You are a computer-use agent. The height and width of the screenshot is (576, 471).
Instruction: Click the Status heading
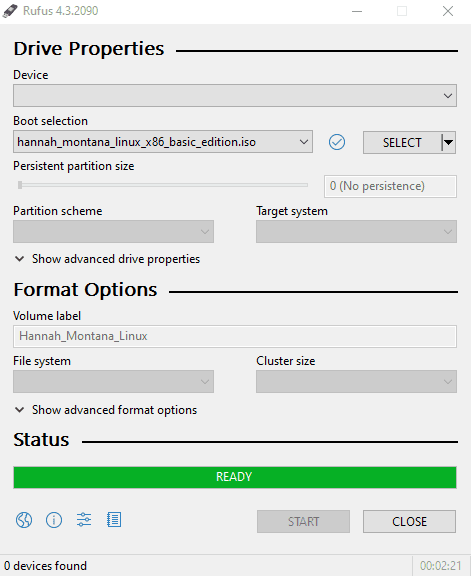[x=41, y=440]
